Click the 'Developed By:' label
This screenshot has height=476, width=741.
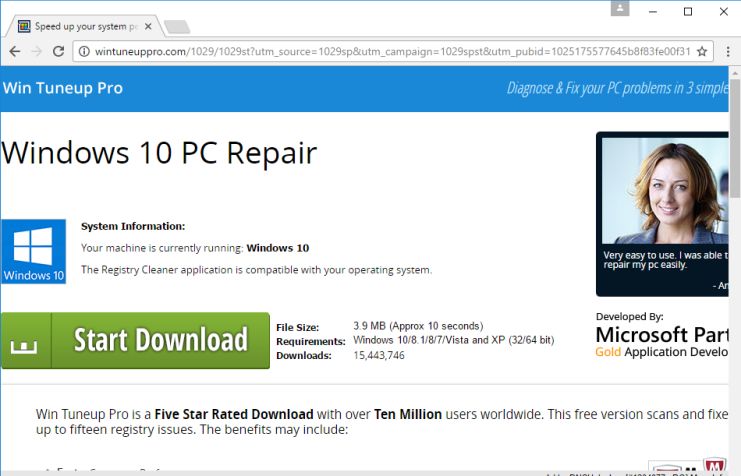(629, 317)
